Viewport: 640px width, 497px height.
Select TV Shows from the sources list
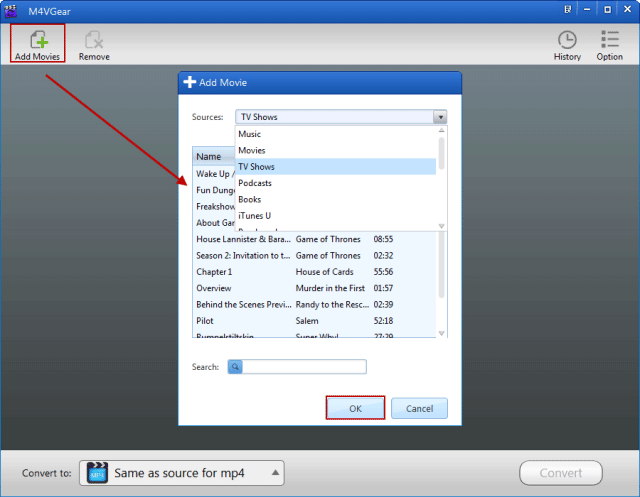tap(336, 166)
